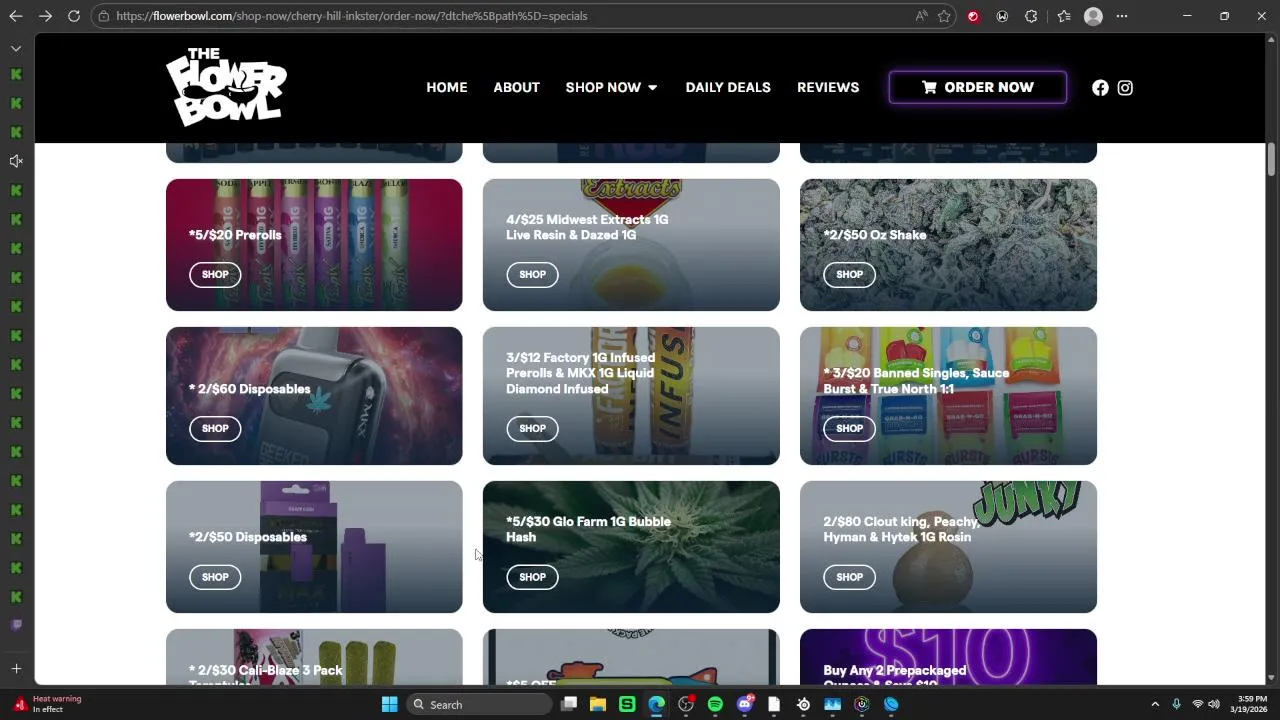Click The Flower Bowl logo
Viewport: 1280px width, 720px height.
(226, 87)
